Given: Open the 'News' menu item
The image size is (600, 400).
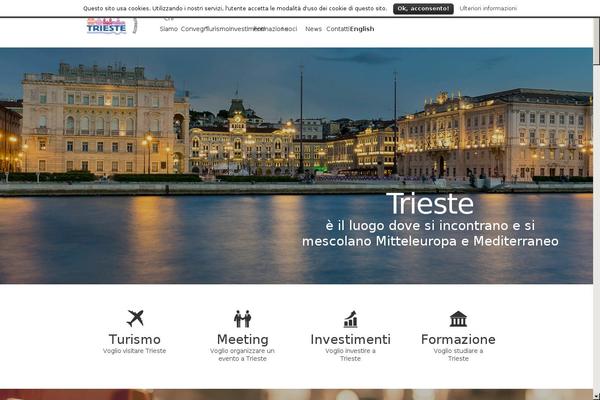Looking at the screenshot, I should point(313,29).
